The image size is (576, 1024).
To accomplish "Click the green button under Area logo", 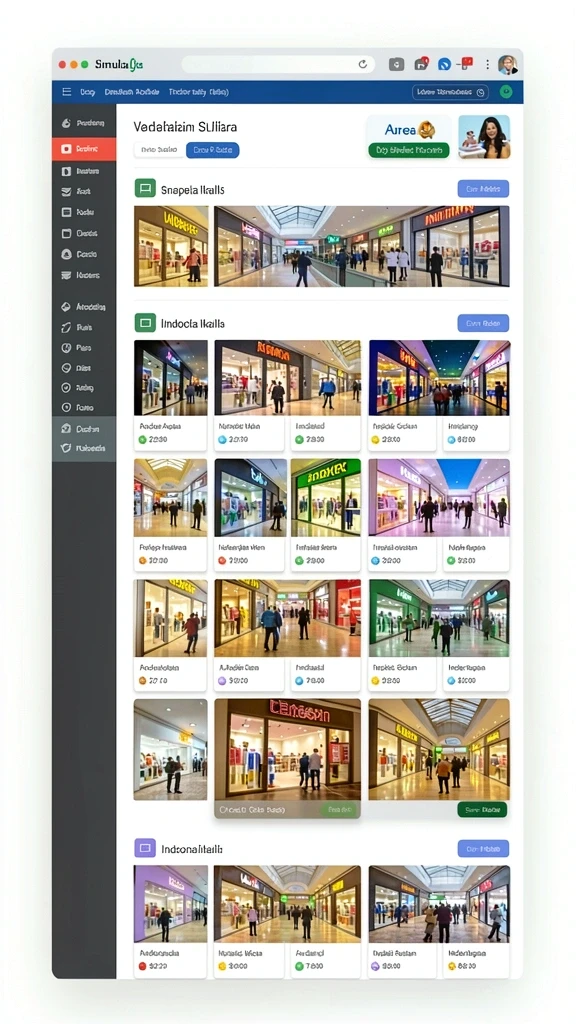I will pos(409,150).
